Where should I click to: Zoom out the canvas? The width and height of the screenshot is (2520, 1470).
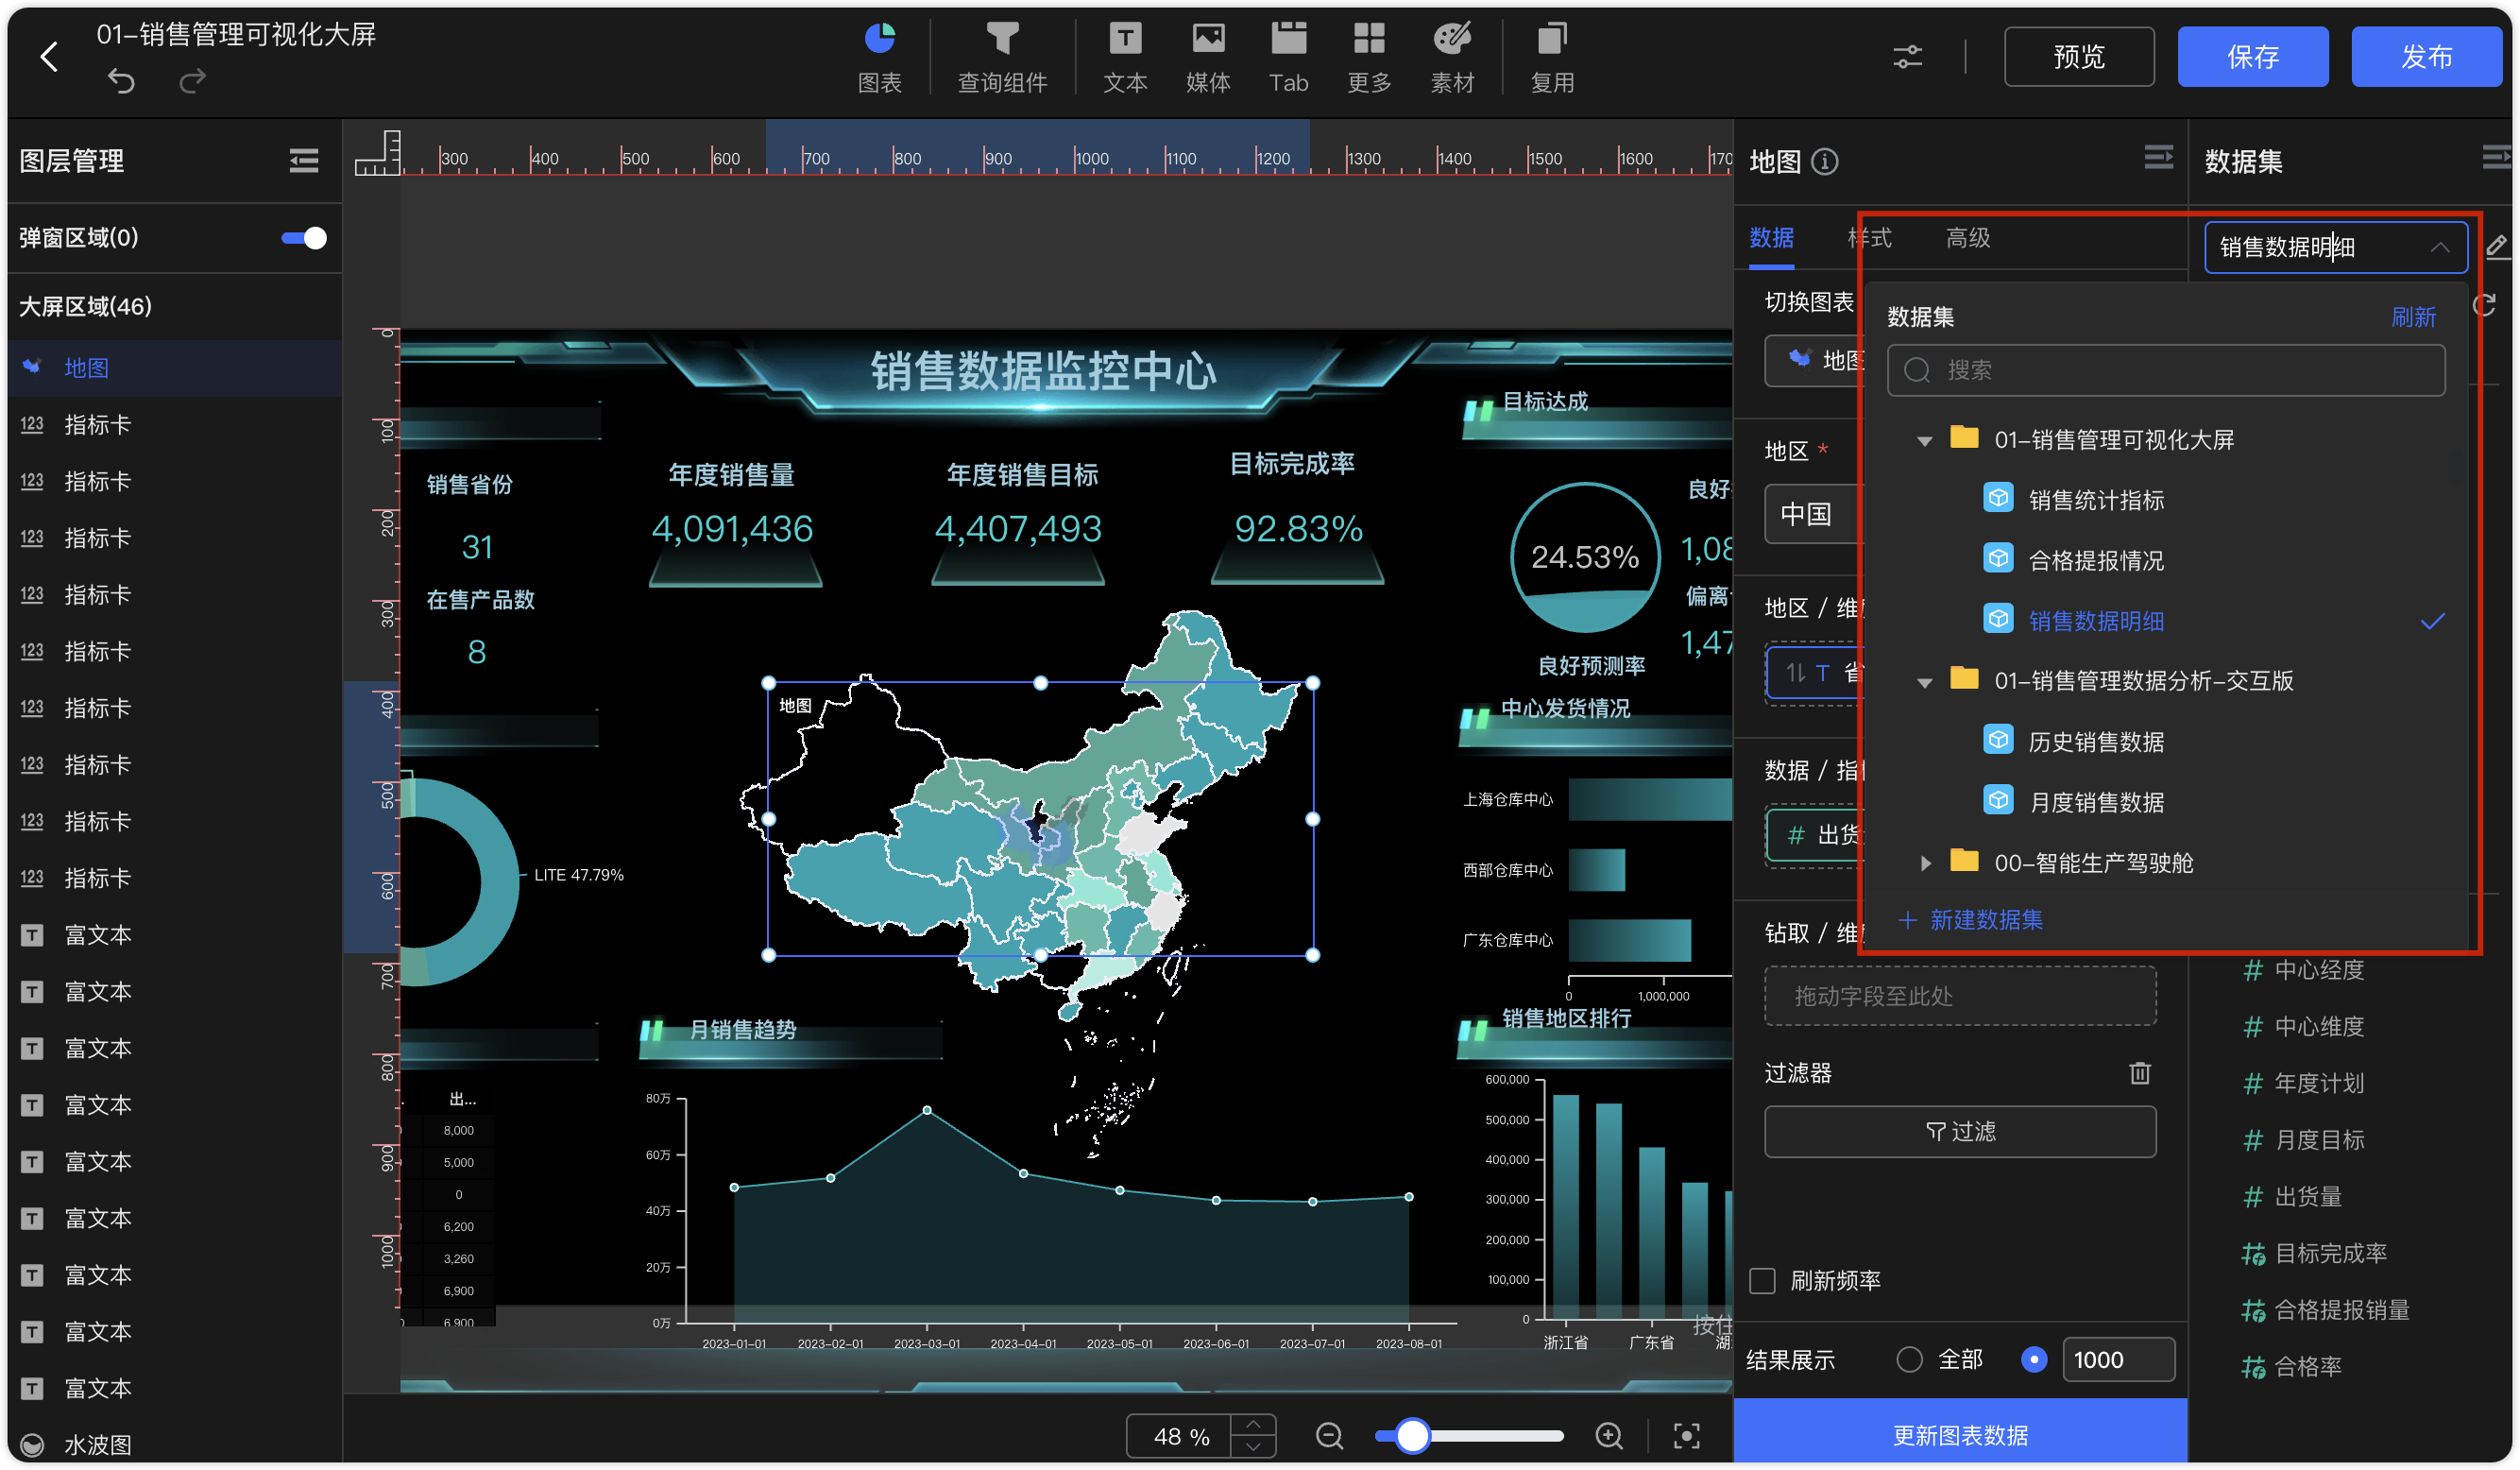tap(1329, 1436)
